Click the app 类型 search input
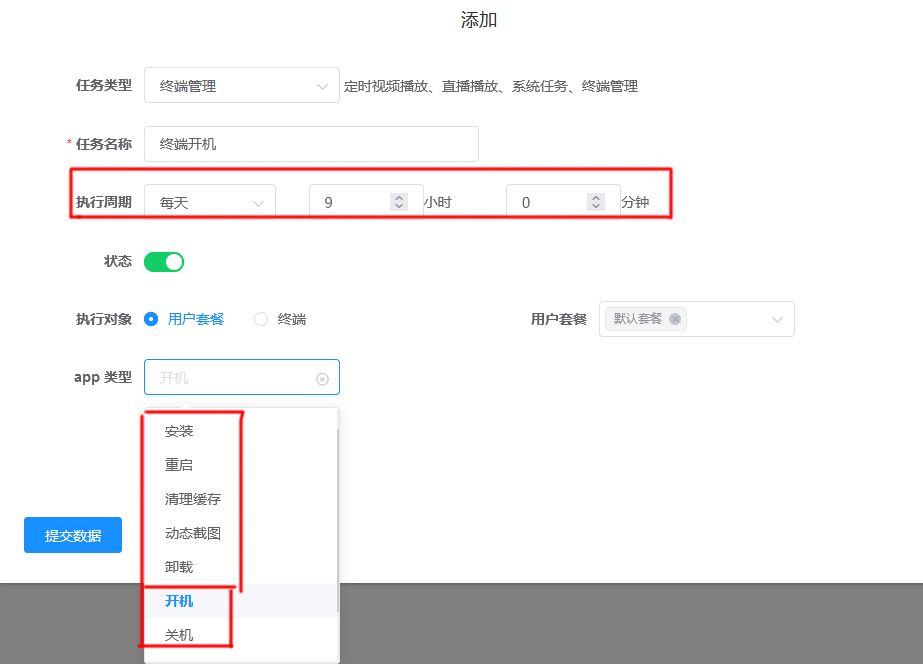923x664 pixels. click(x=232, y=378)
